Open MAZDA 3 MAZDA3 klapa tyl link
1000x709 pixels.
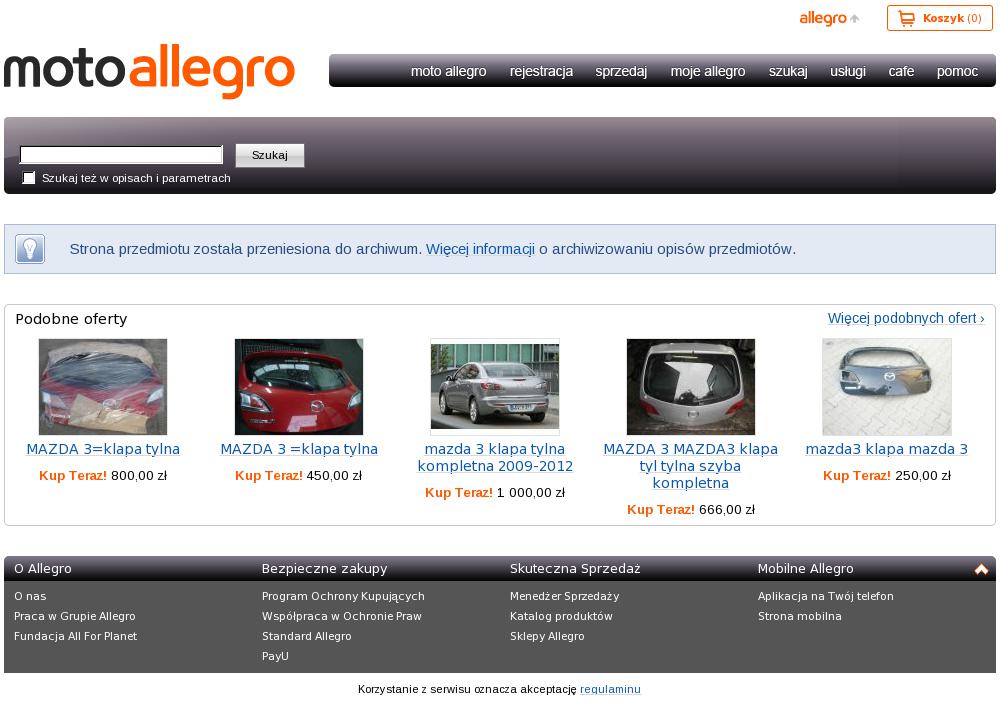[x=691, y=466]
